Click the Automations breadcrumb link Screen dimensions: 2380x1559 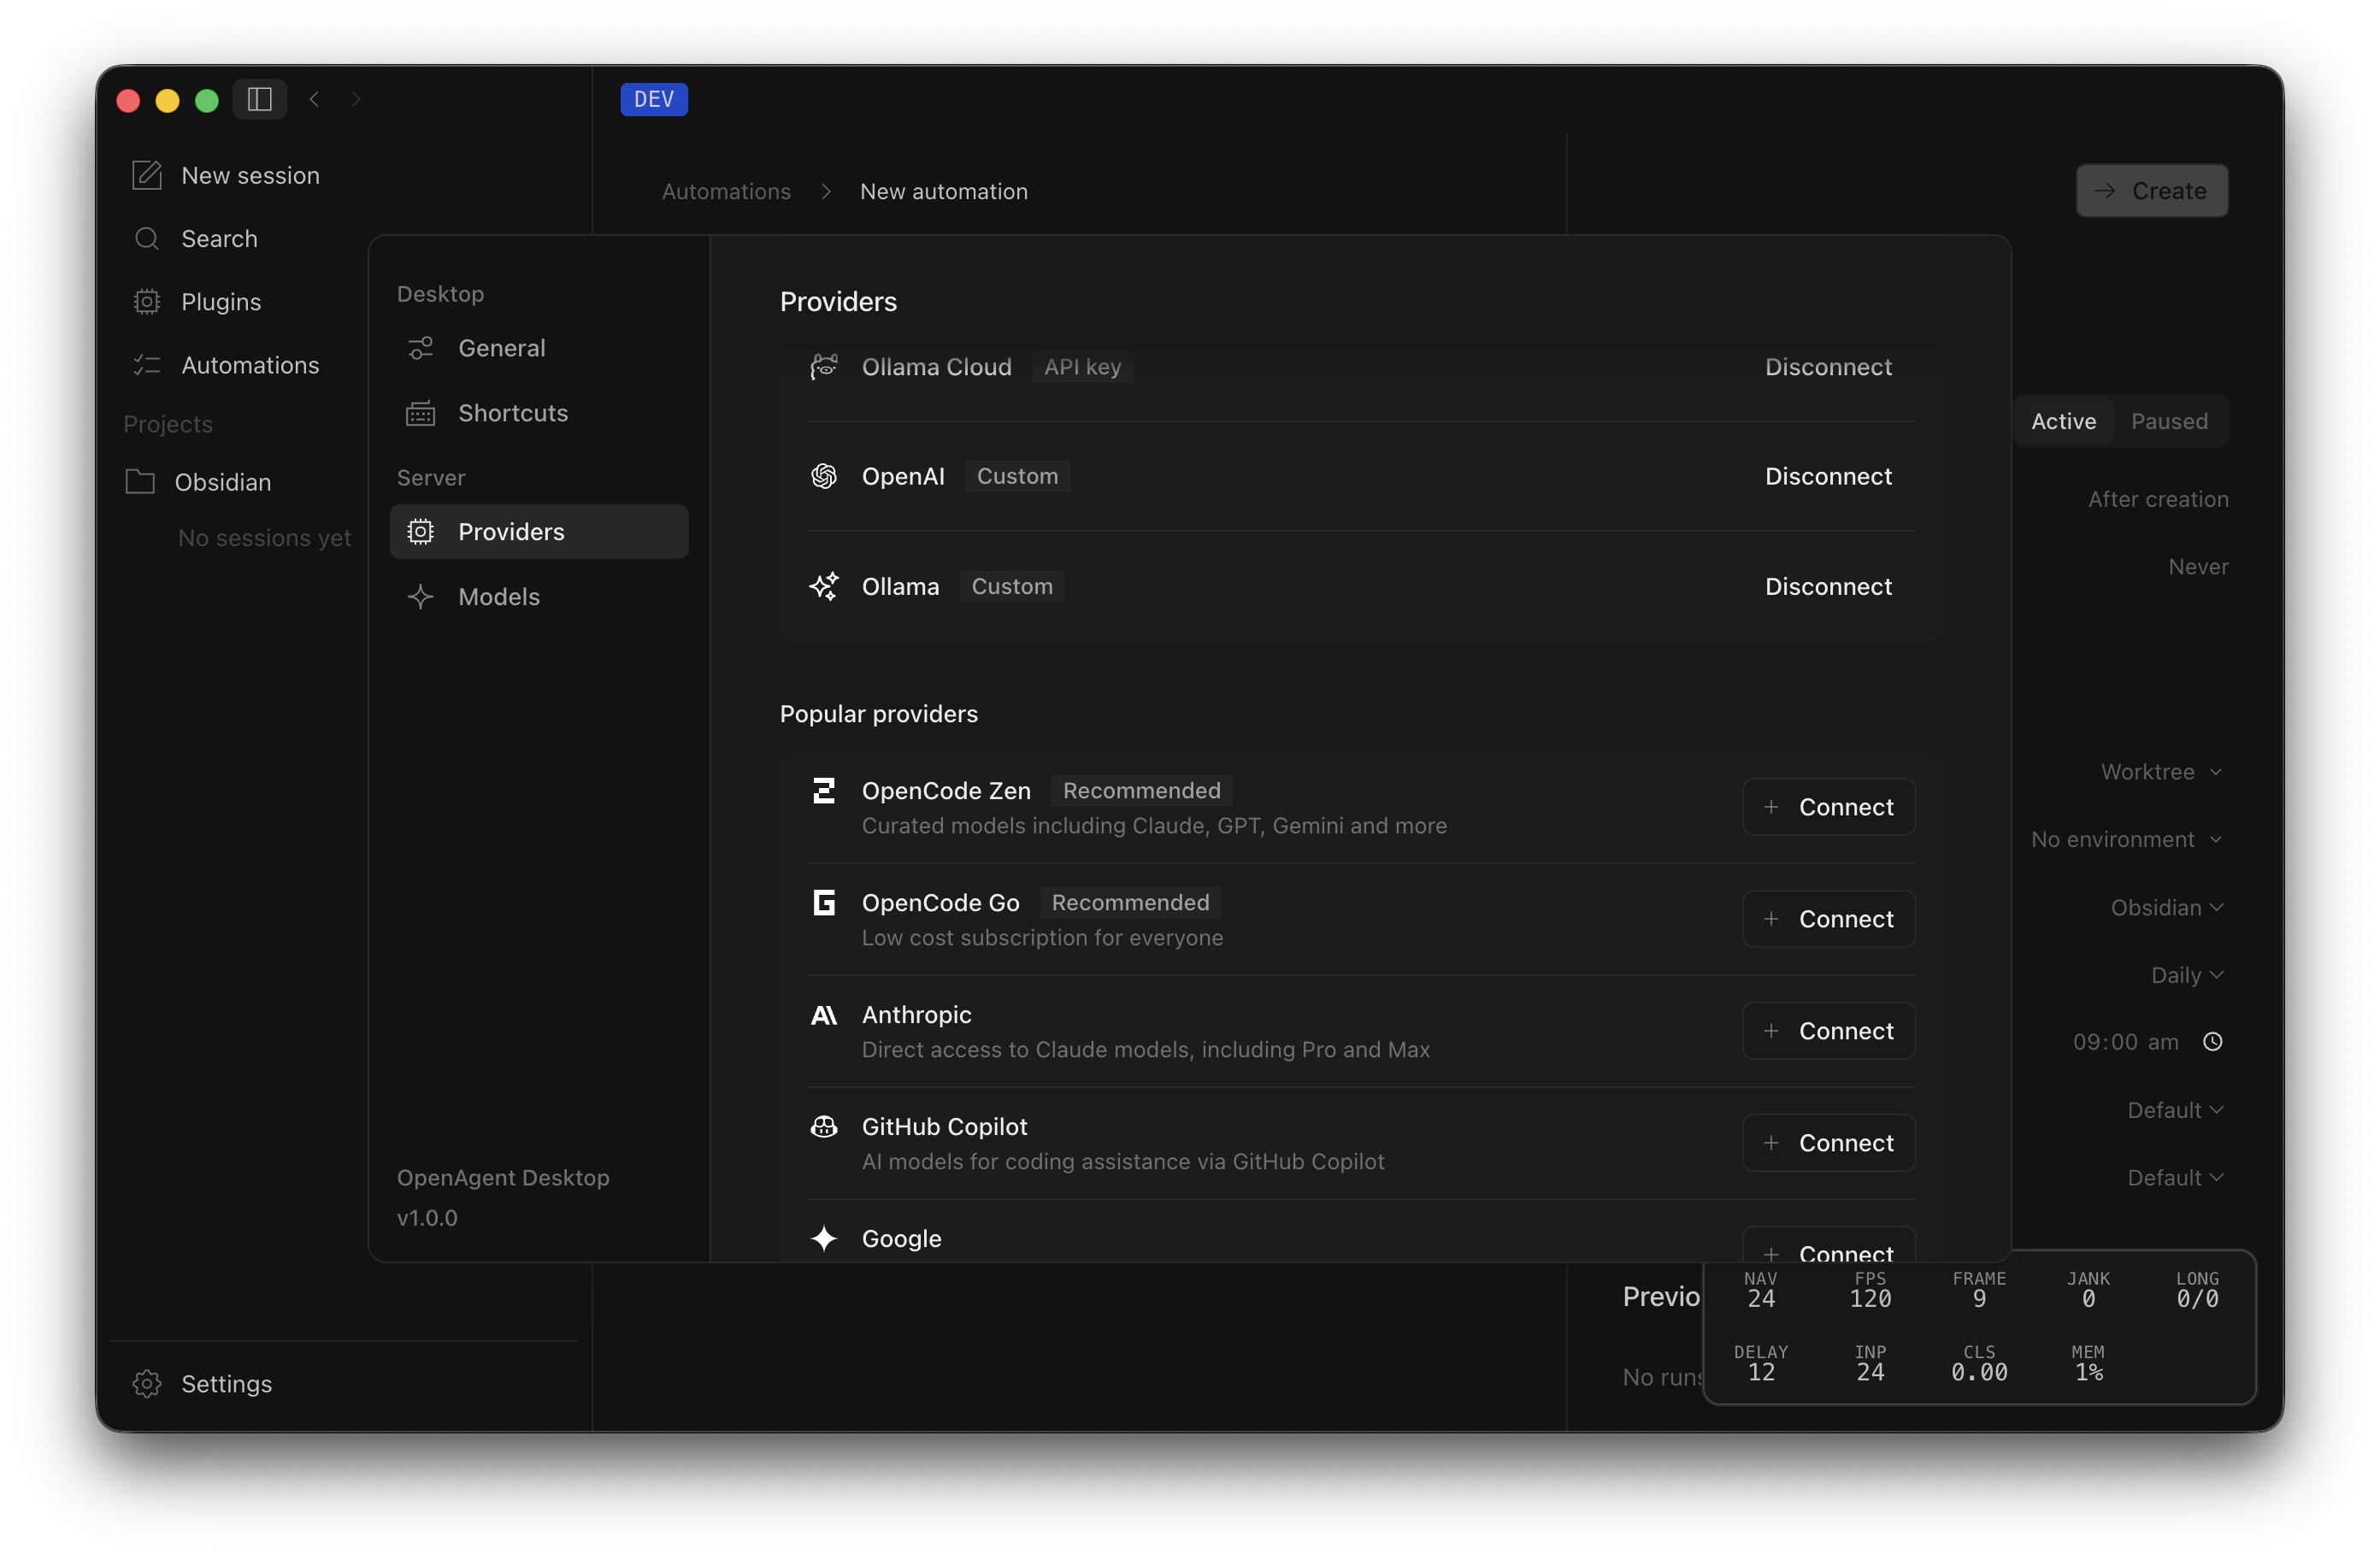pos(726,191)
